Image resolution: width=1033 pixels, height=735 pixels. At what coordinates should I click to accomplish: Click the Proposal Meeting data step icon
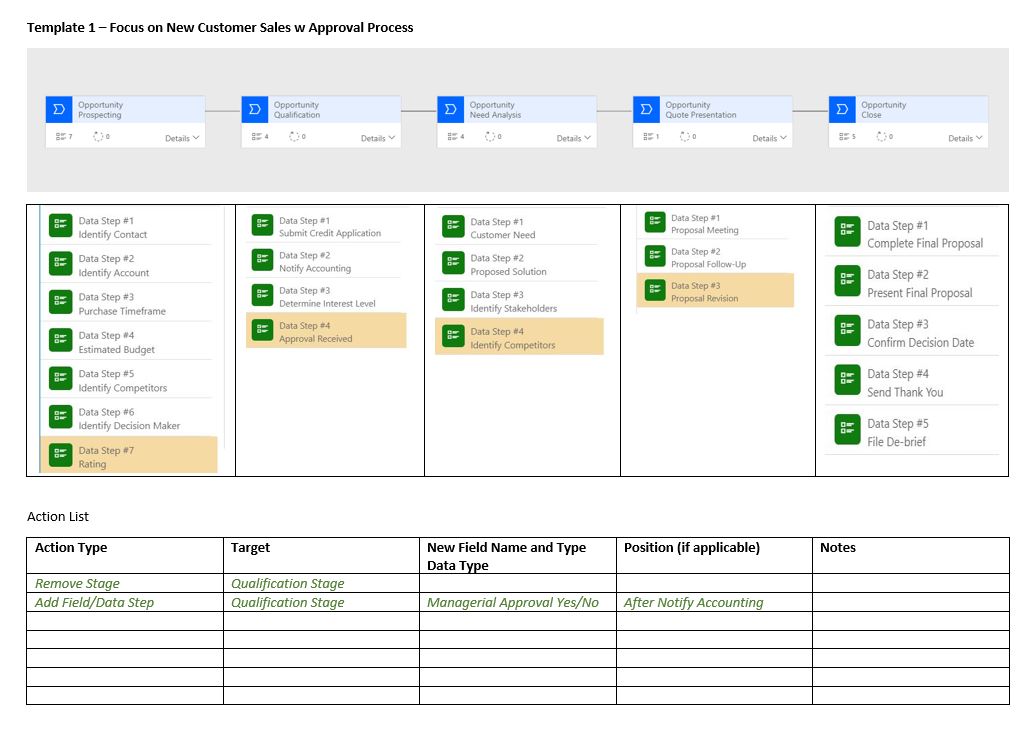654,221
